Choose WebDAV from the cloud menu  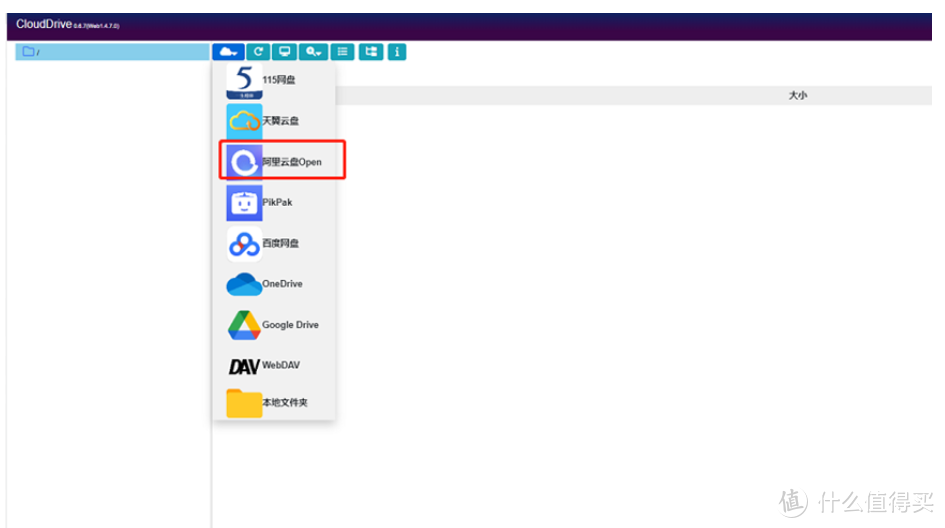click(274, 365)
